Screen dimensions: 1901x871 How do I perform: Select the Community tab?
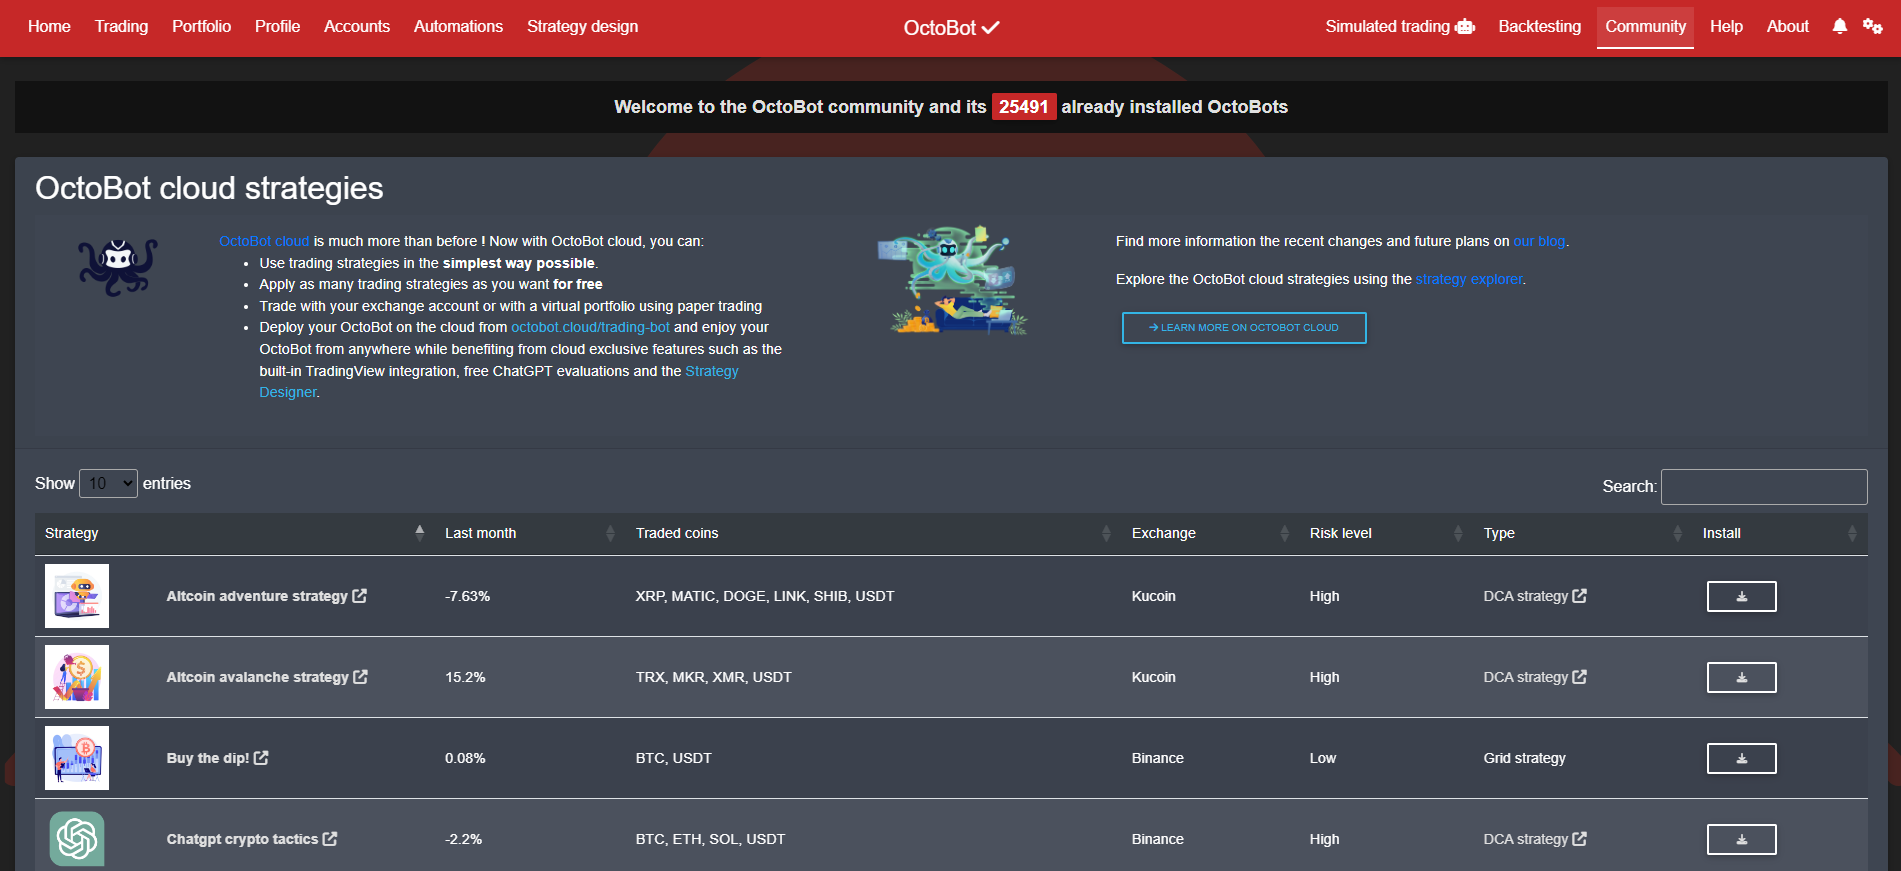[1645, 27]
